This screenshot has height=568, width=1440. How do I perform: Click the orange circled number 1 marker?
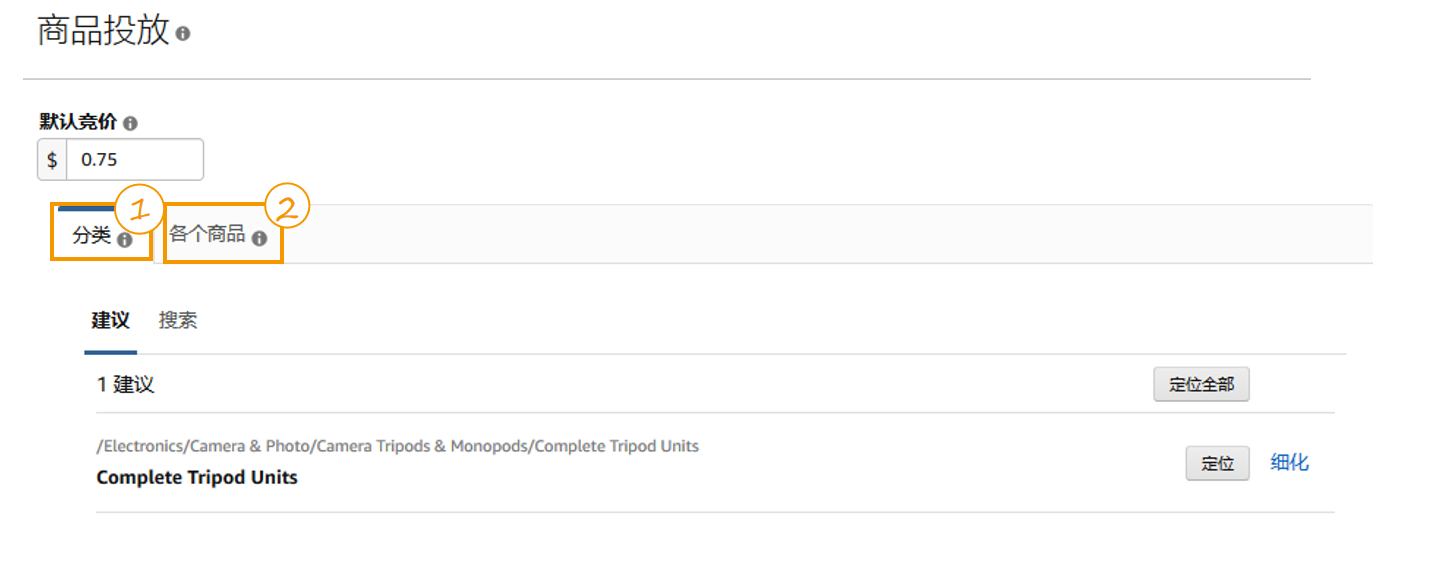pos(139,208)
